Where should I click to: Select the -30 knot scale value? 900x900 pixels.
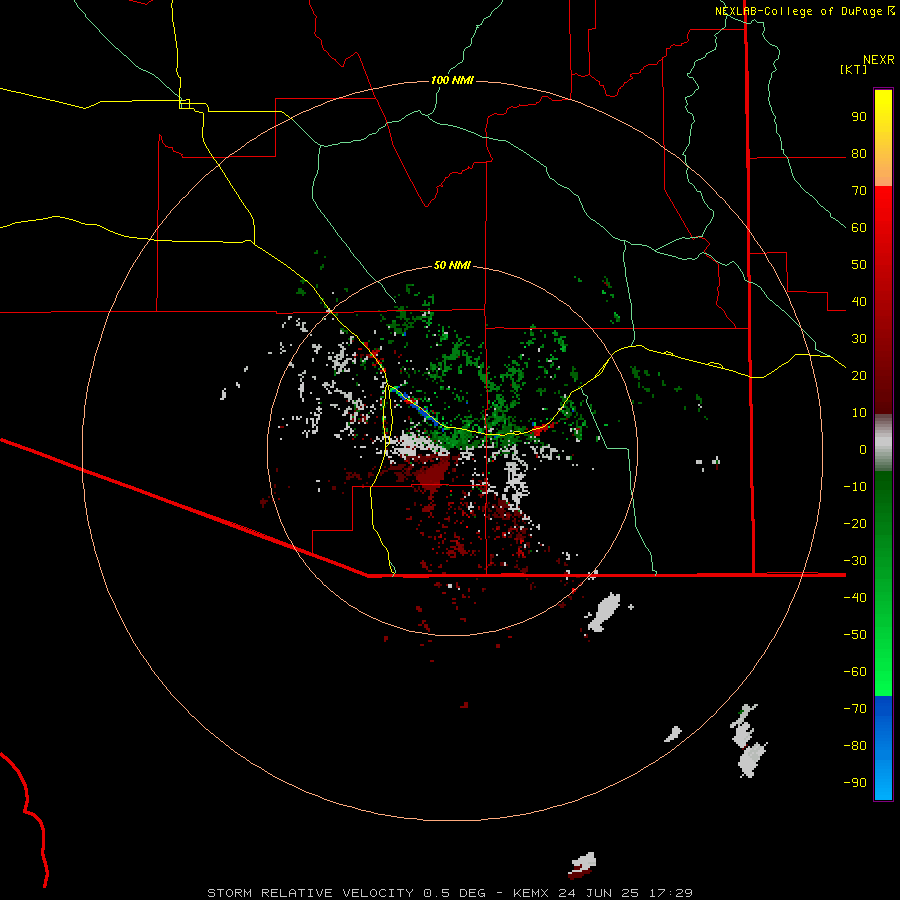coord(855,561)
